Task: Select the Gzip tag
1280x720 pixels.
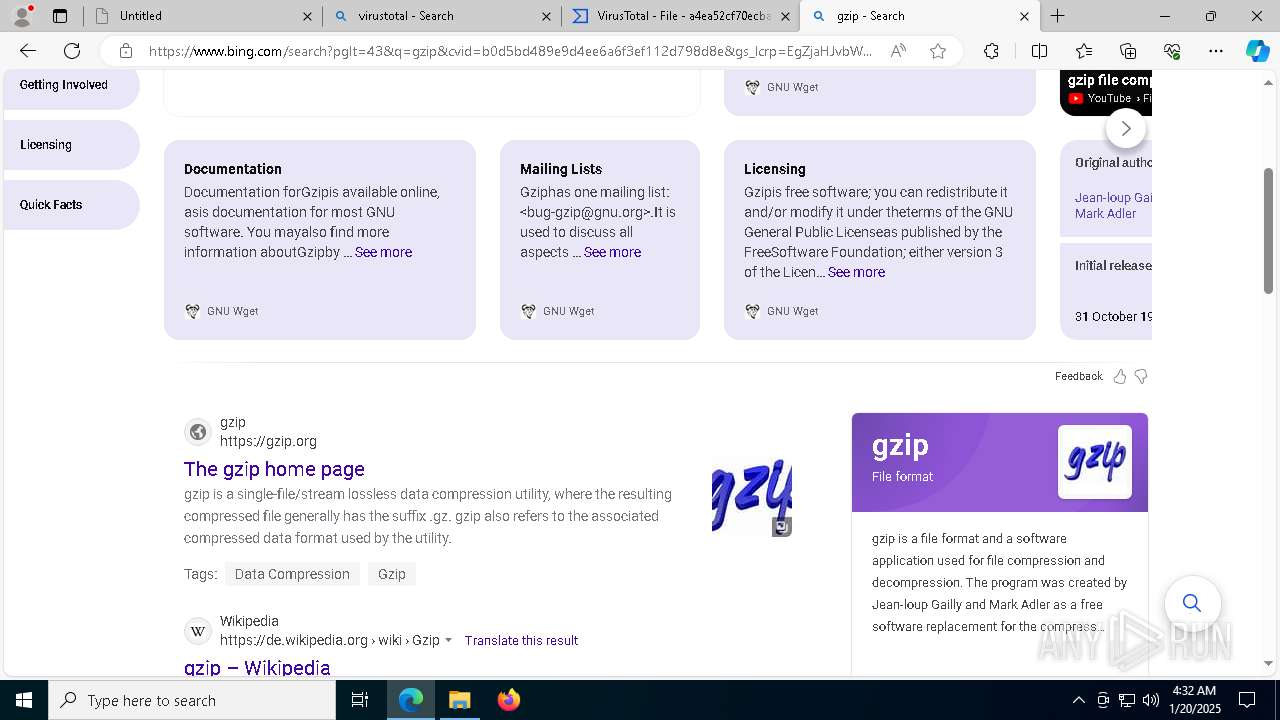Action: 392,574
